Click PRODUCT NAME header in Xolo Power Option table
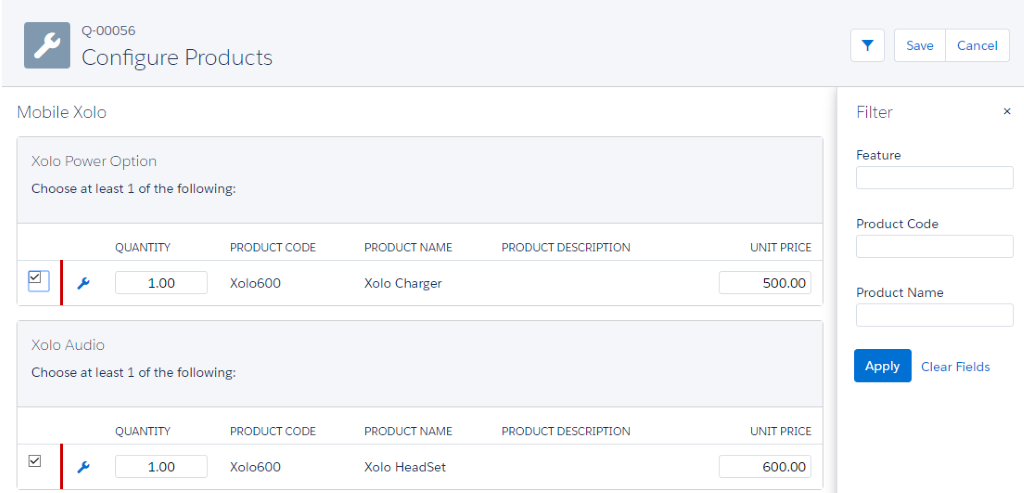 (408, 247)
